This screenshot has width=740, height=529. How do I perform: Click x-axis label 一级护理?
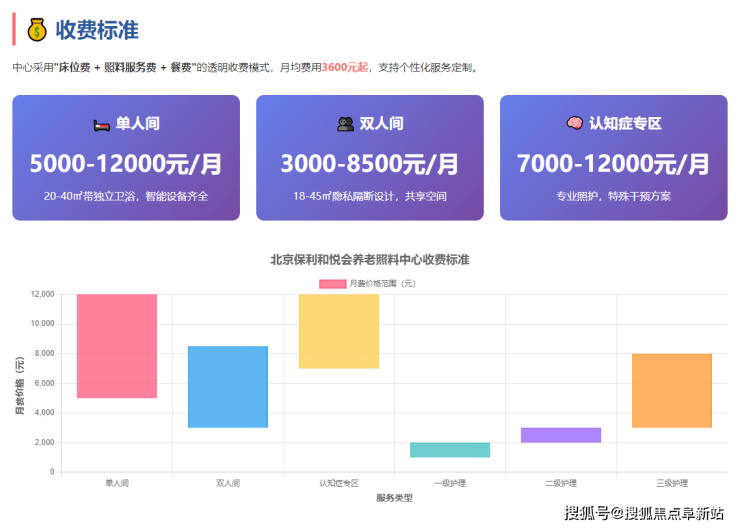[450, 483]
